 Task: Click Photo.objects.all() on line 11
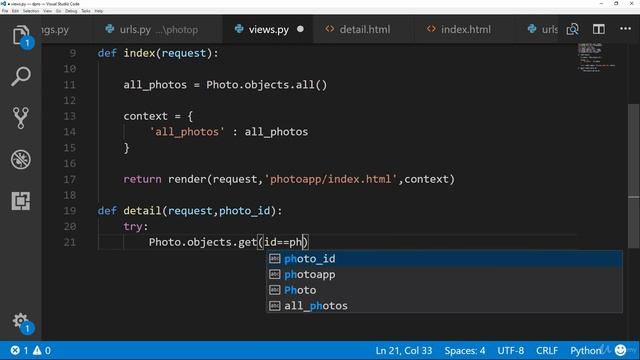(x=267, y=85)
